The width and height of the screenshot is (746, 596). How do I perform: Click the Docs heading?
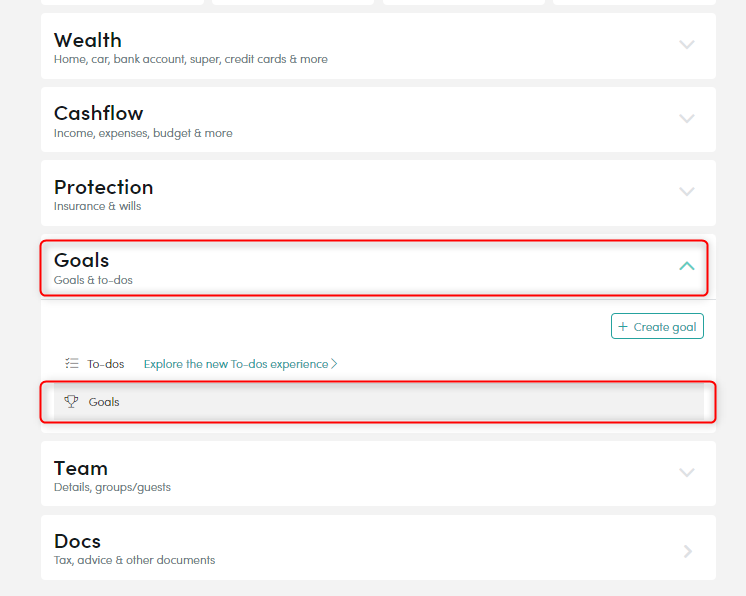pyautogui.click(x=77, y=541)
